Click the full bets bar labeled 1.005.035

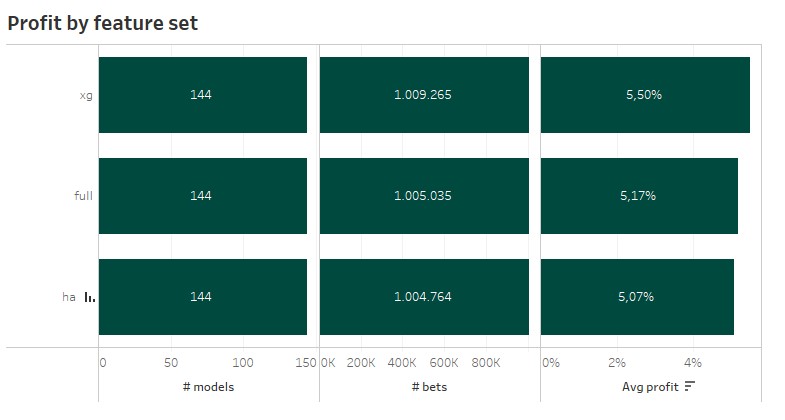point(423,196)
